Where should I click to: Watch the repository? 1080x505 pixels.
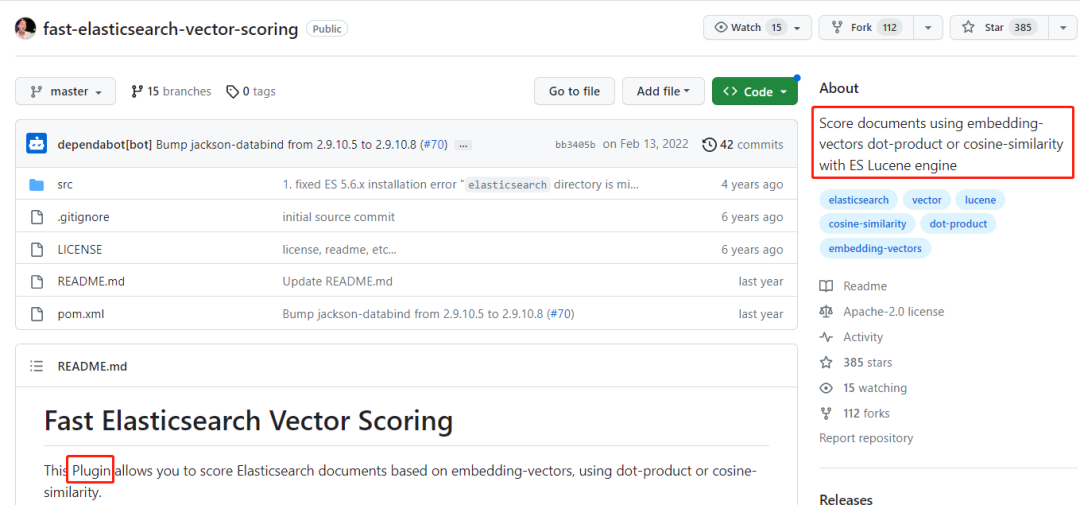point(746,28)
